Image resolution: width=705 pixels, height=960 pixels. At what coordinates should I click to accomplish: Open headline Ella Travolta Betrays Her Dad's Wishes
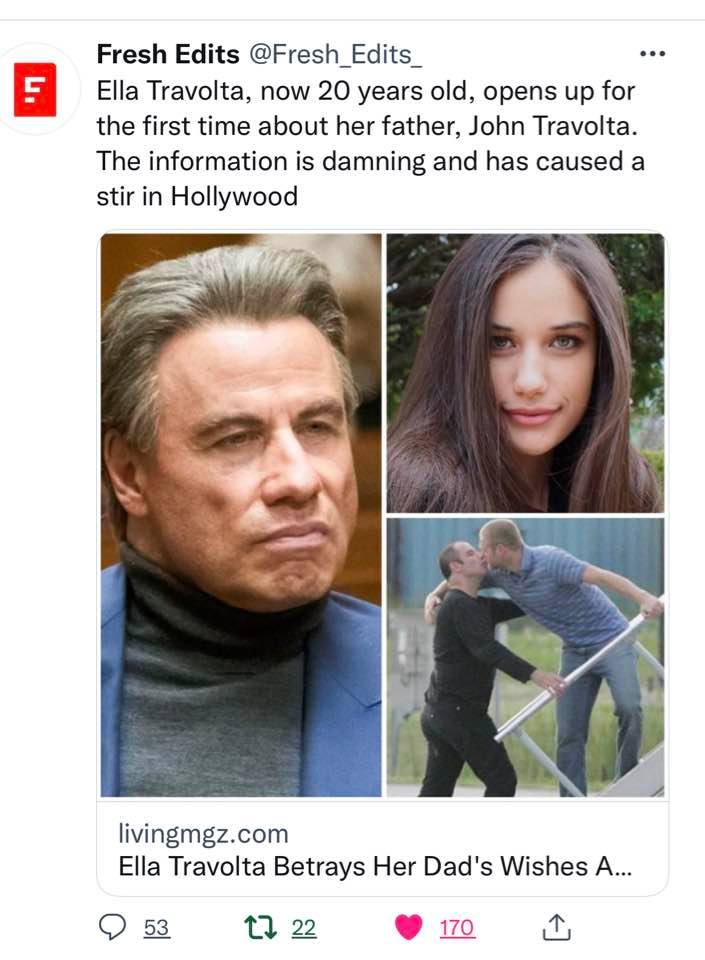375,866
